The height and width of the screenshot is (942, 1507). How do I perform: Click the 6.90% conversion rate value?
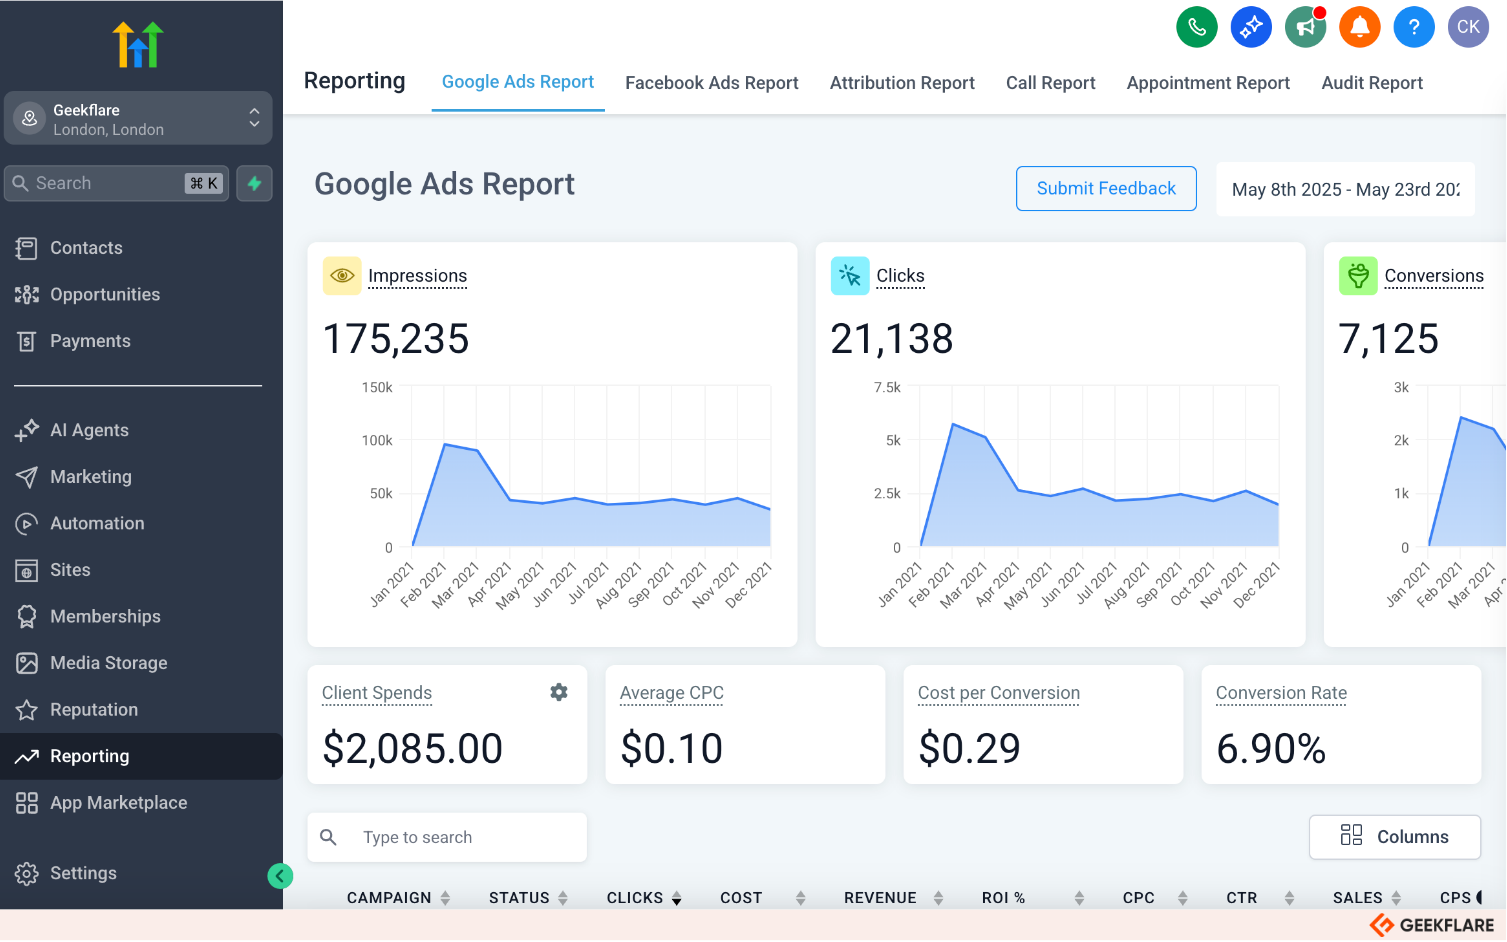[1271, 748]
